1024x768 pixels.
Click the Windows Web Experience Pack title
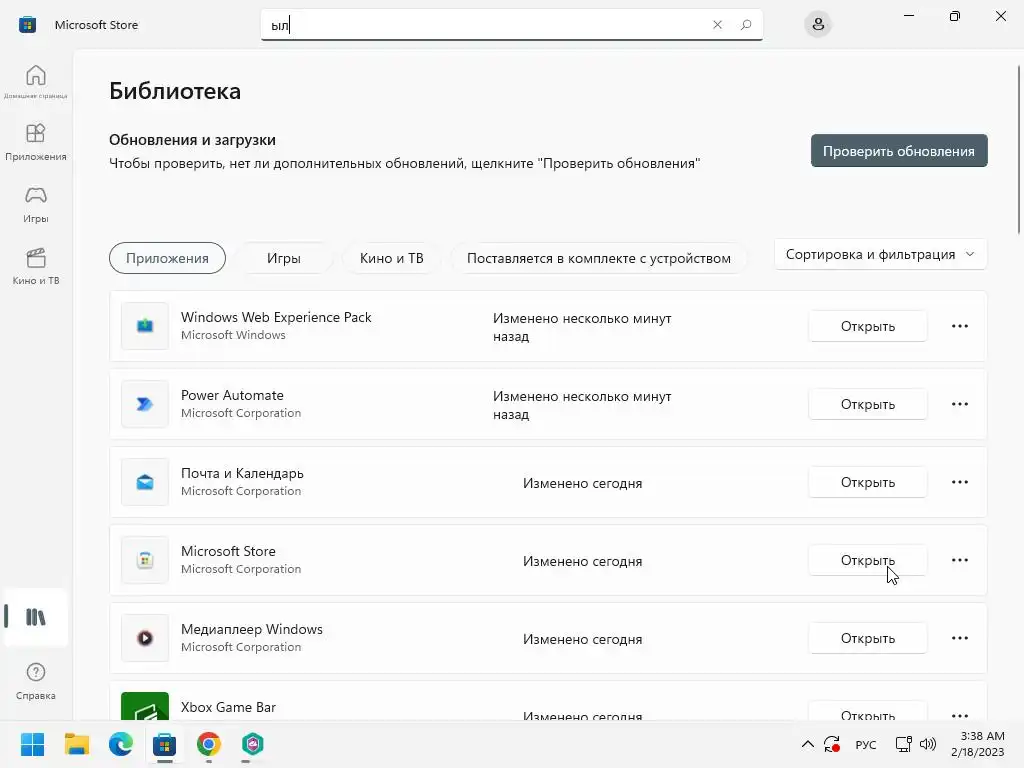276,317
